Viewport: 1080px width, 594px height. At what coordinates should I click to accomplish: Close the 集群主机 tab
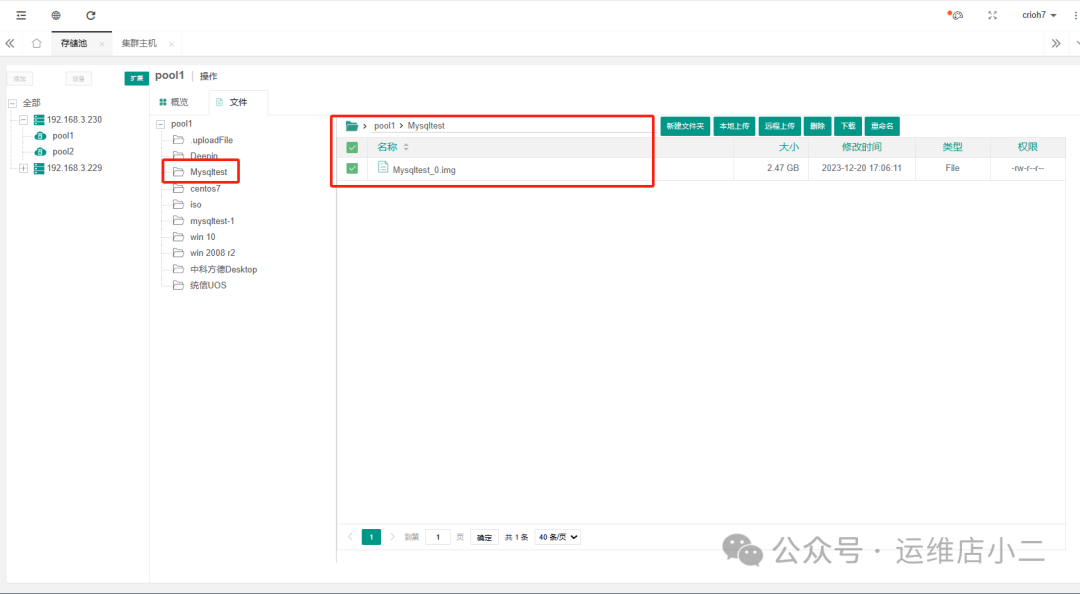click(171, 44)
